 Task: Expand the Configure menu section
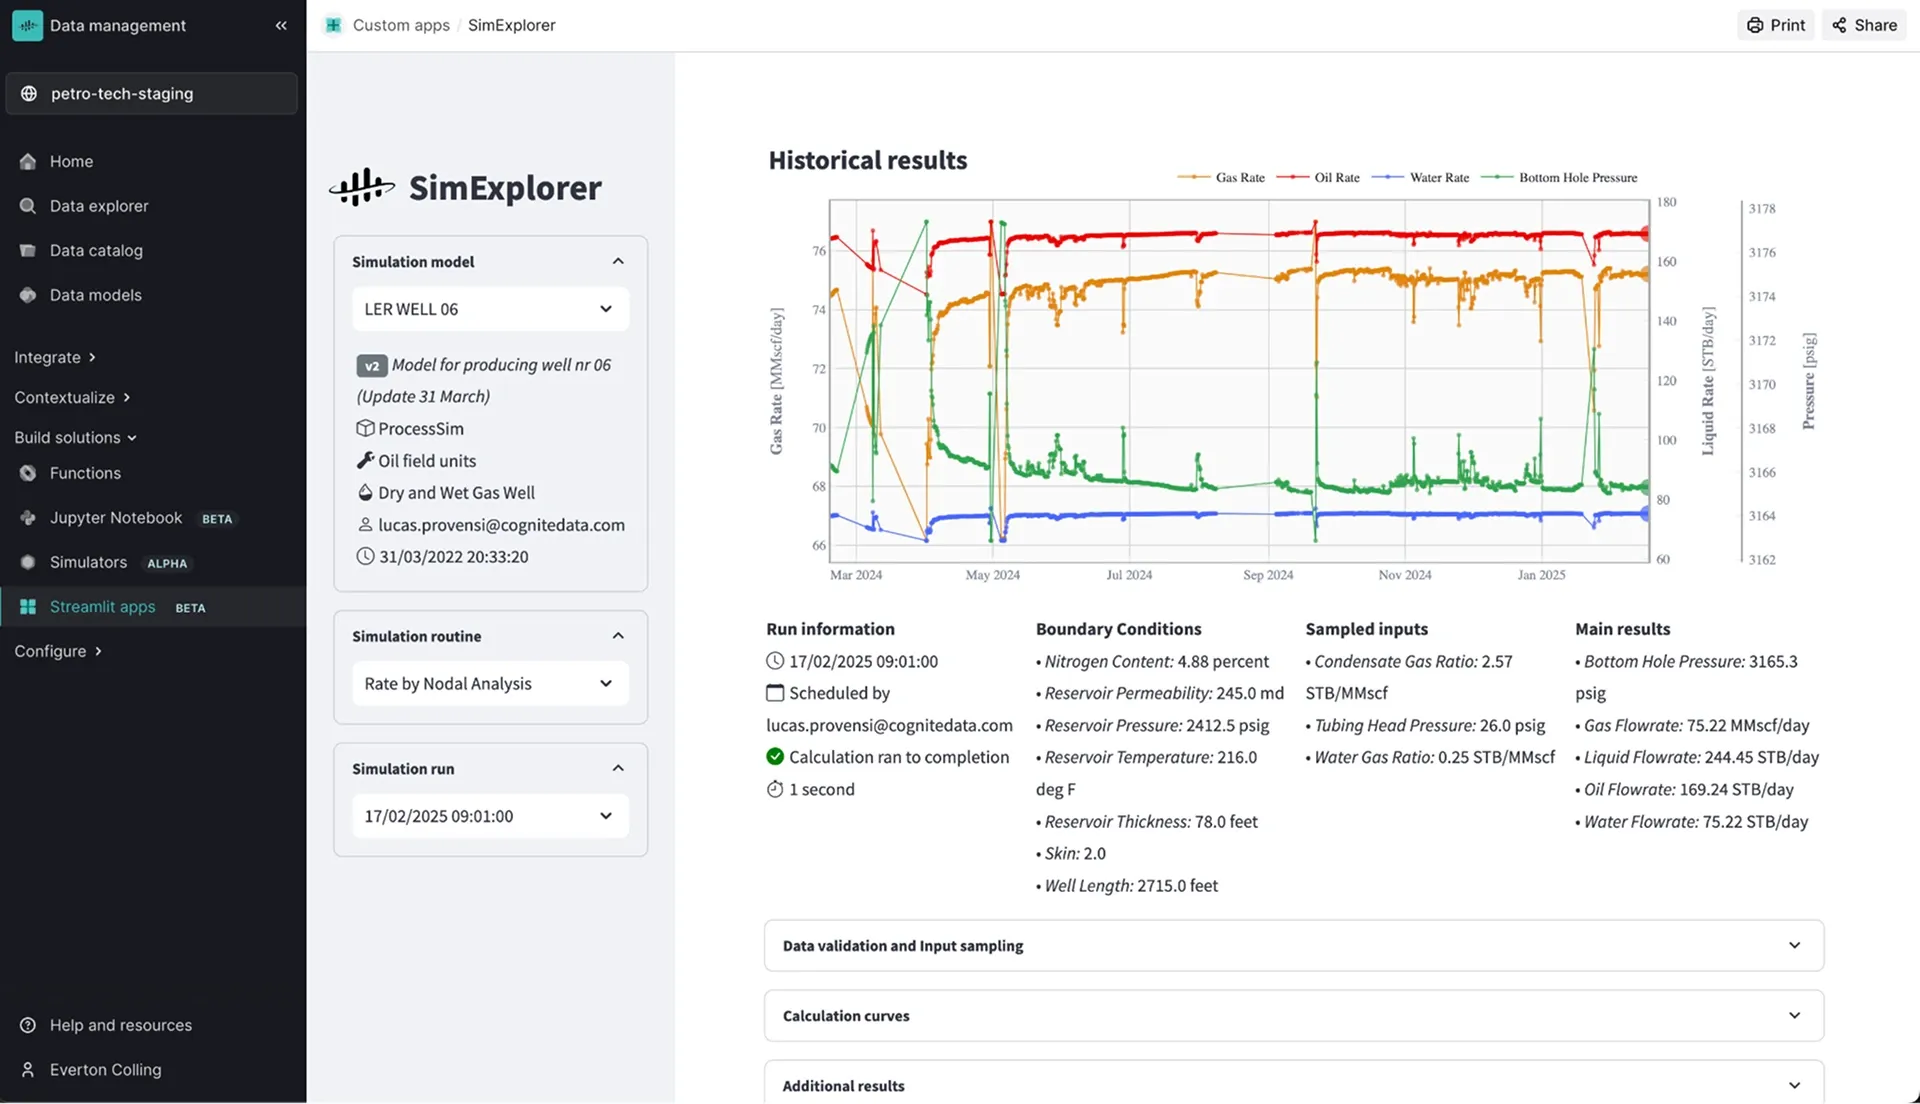(x=58, y=651)
